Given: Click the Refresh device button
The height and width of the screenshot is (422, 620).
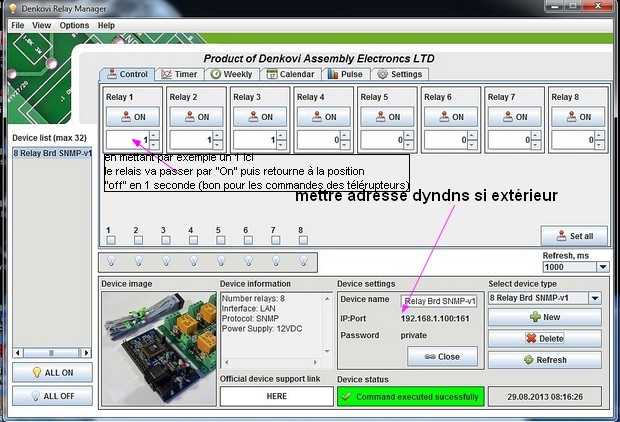Looking at the screenshot, I should pos(545,360).
